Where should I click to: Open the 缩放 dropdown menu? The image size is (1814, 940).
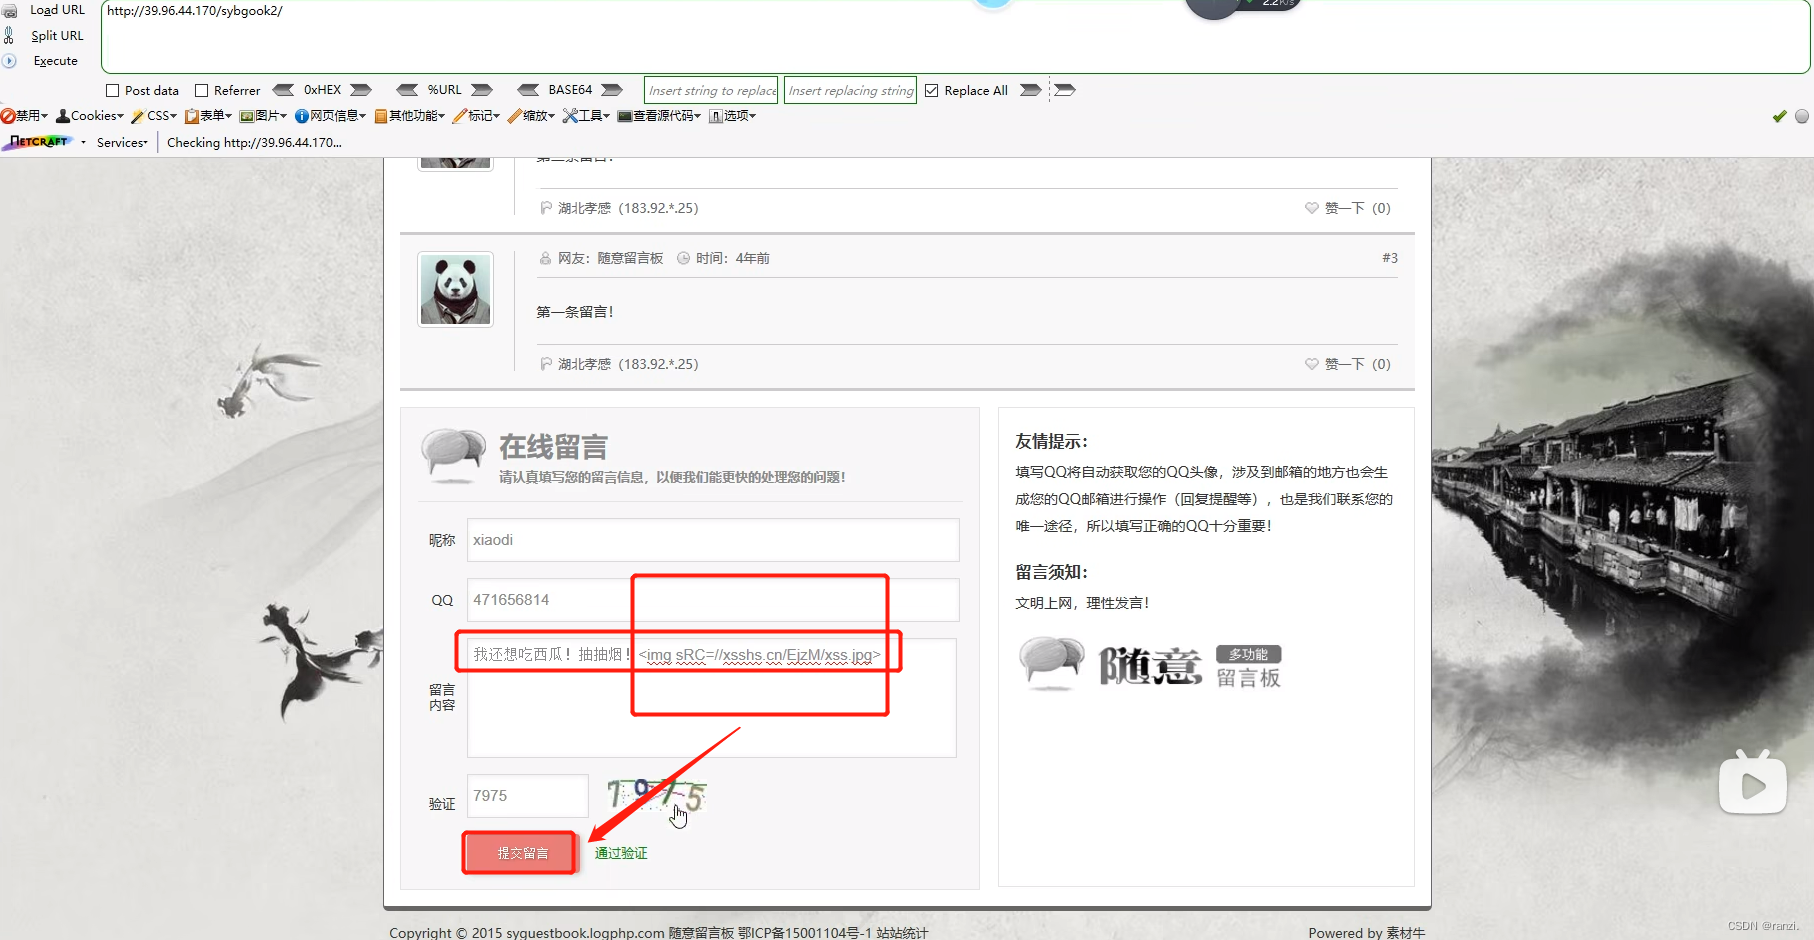pos(531,116)
